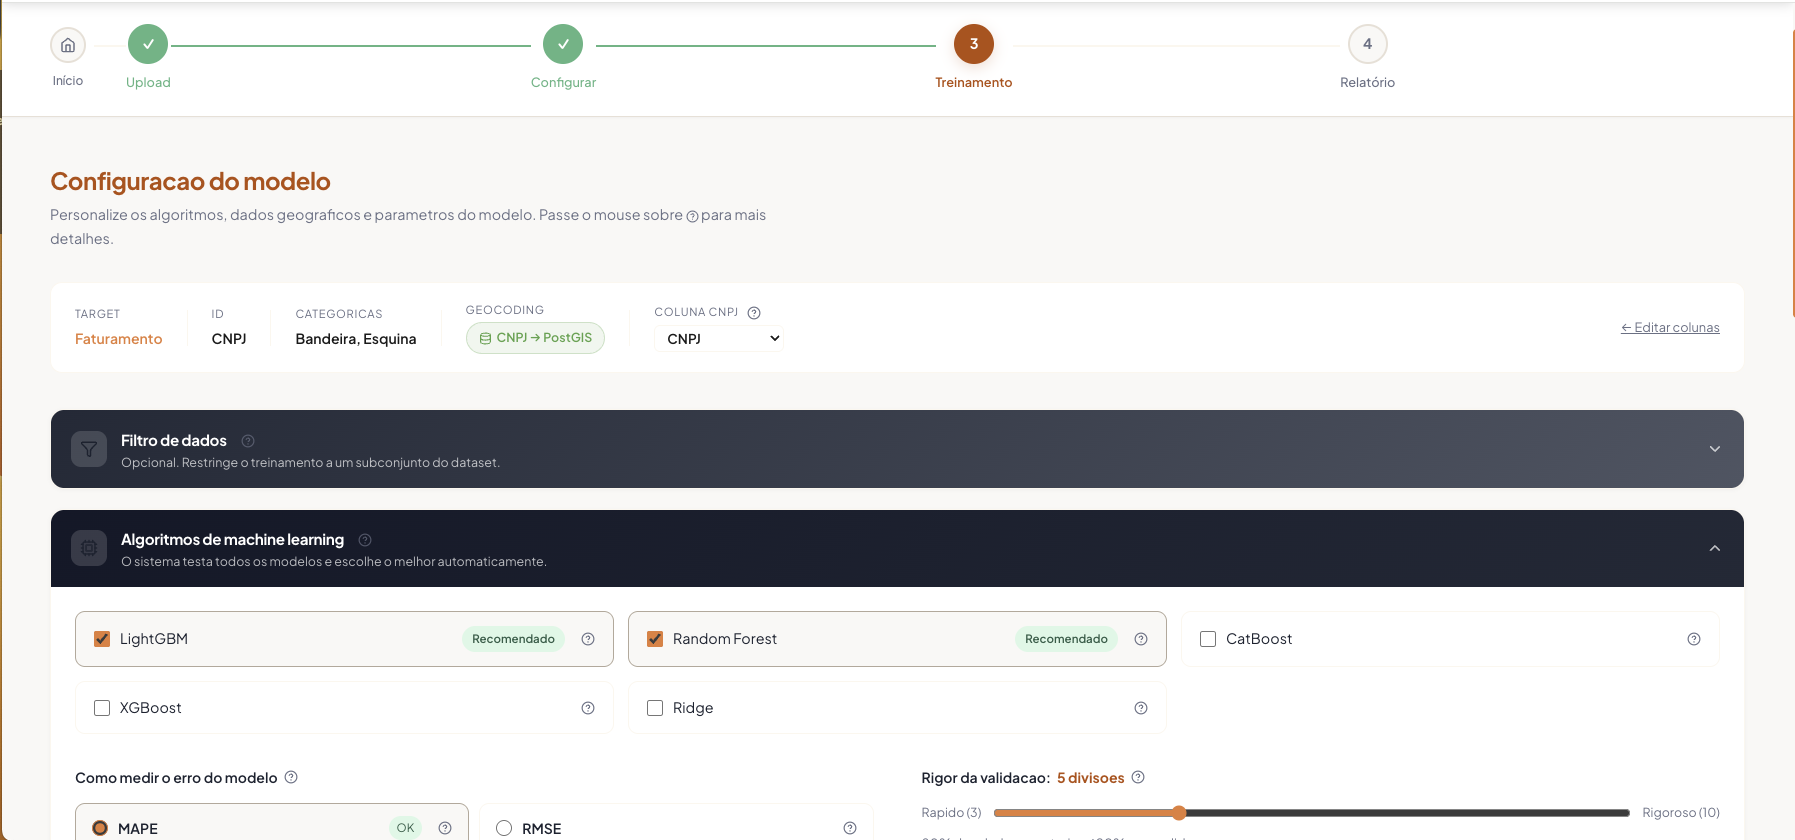This screenshot has width=1795, height=840.
Task: Click the Relatório step label
Action: coord(1368,83)
